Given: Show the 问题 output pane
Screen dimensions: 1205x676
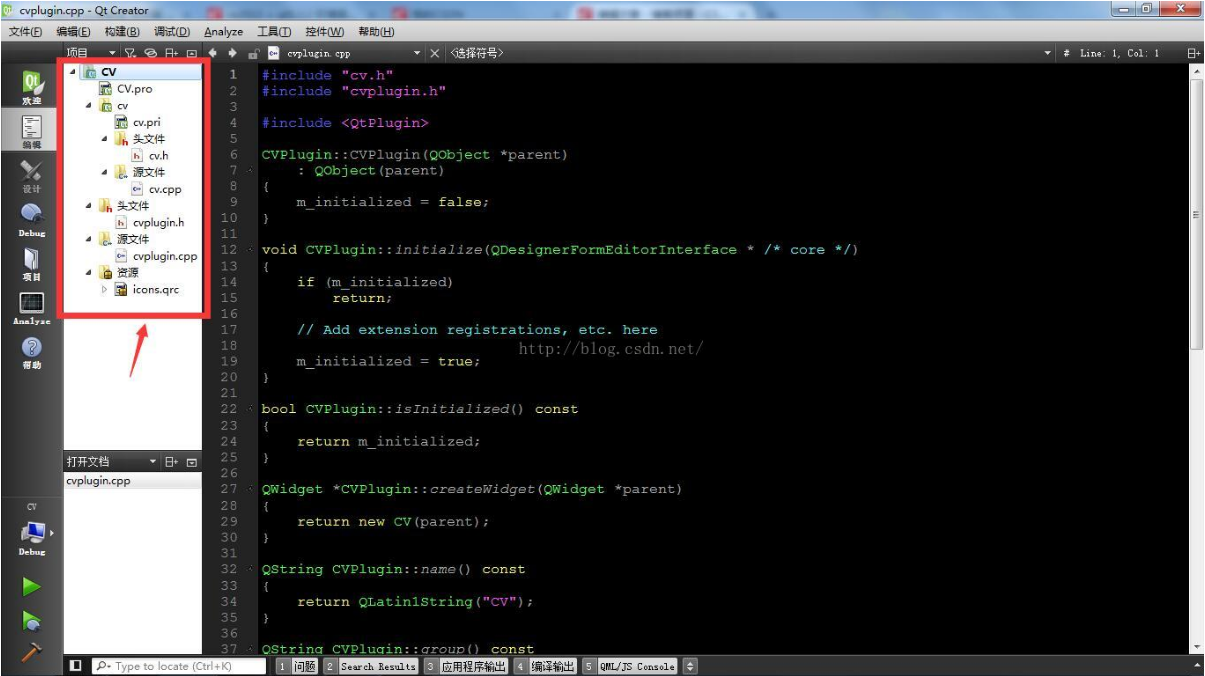Looking at the screenshot, I should (297, 666).
